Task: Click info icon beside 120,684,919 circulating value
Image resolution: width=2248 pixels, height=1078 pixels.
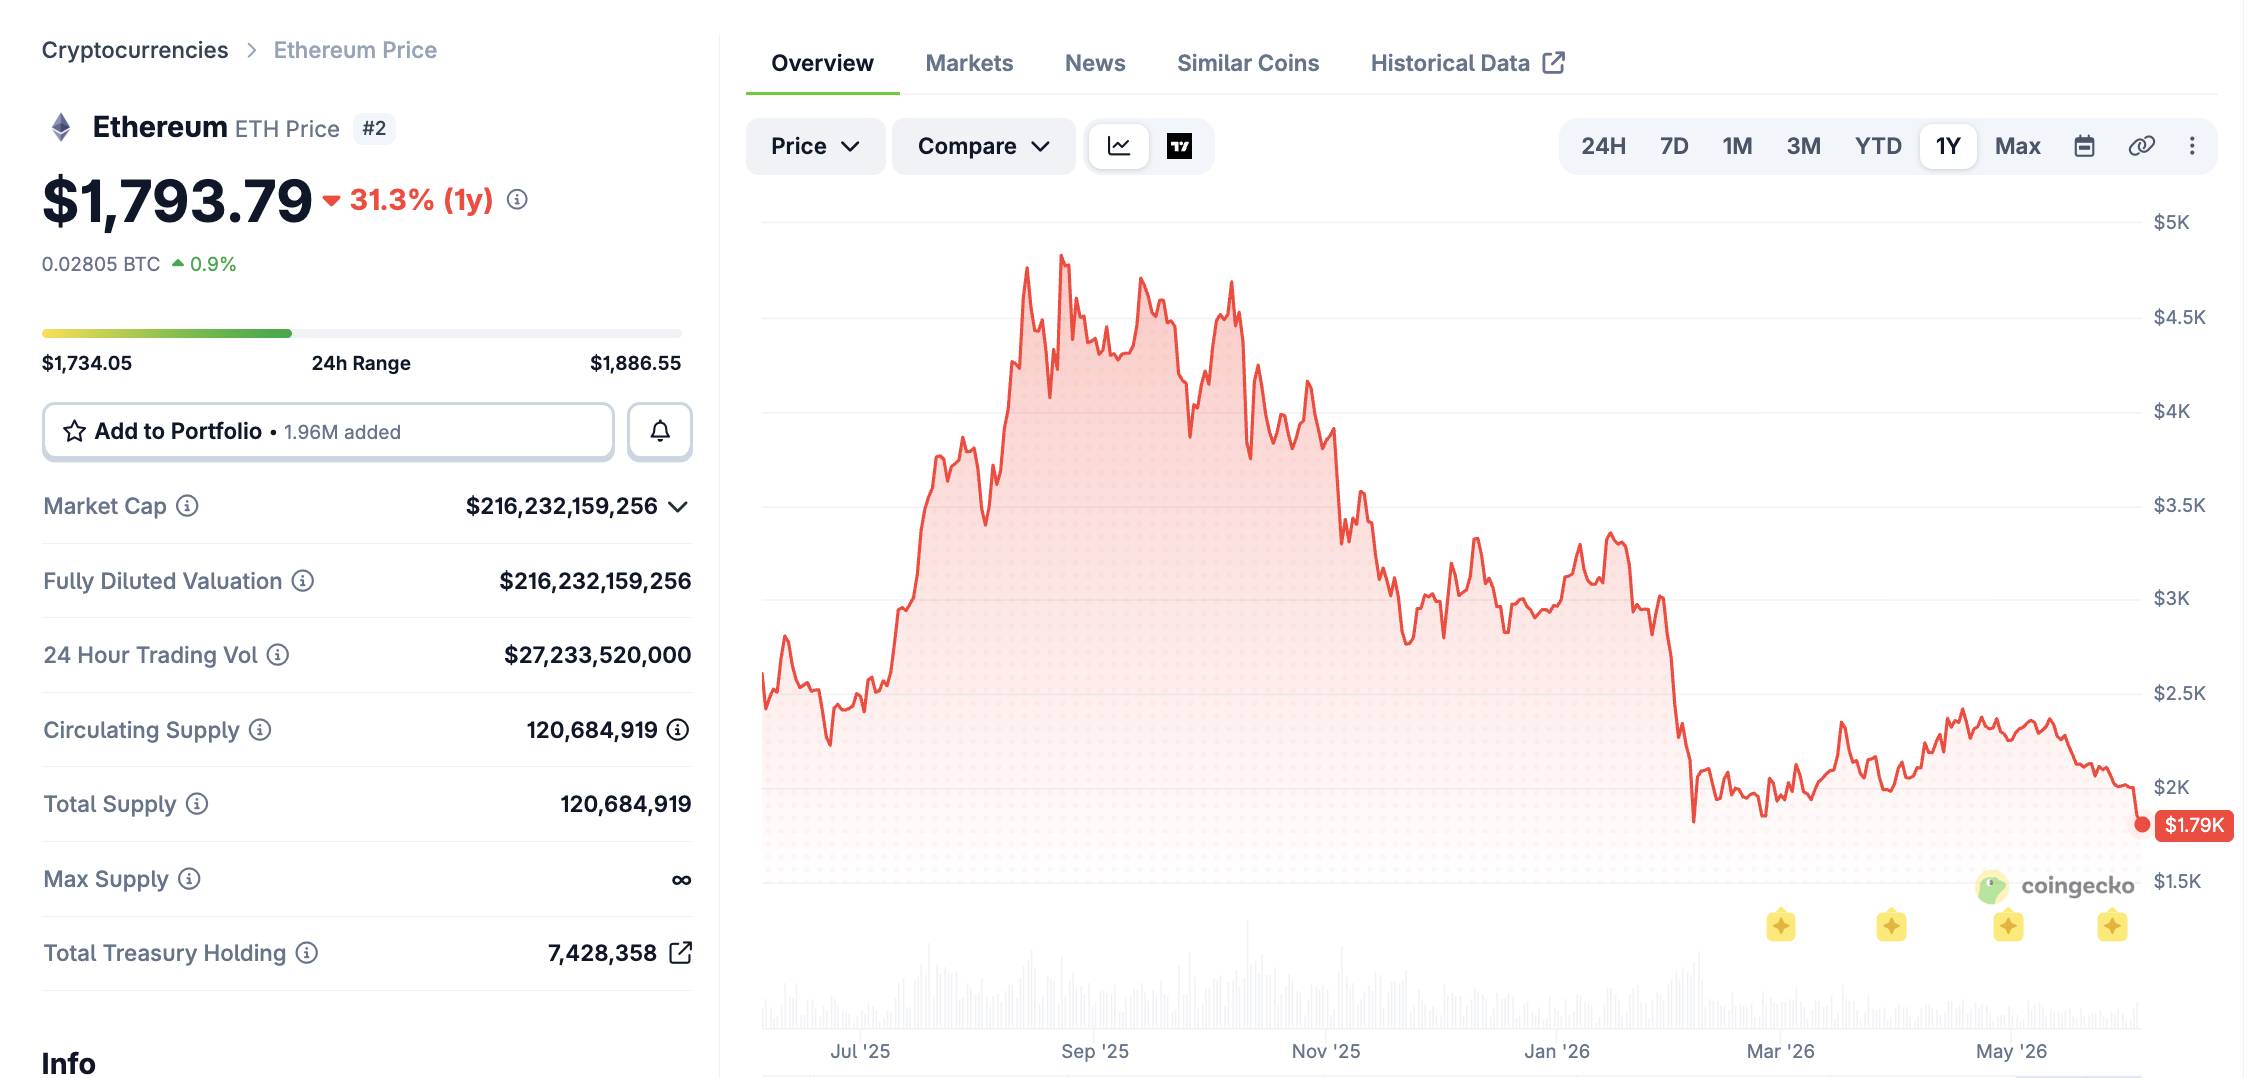Action: click(x=678, y=729)
